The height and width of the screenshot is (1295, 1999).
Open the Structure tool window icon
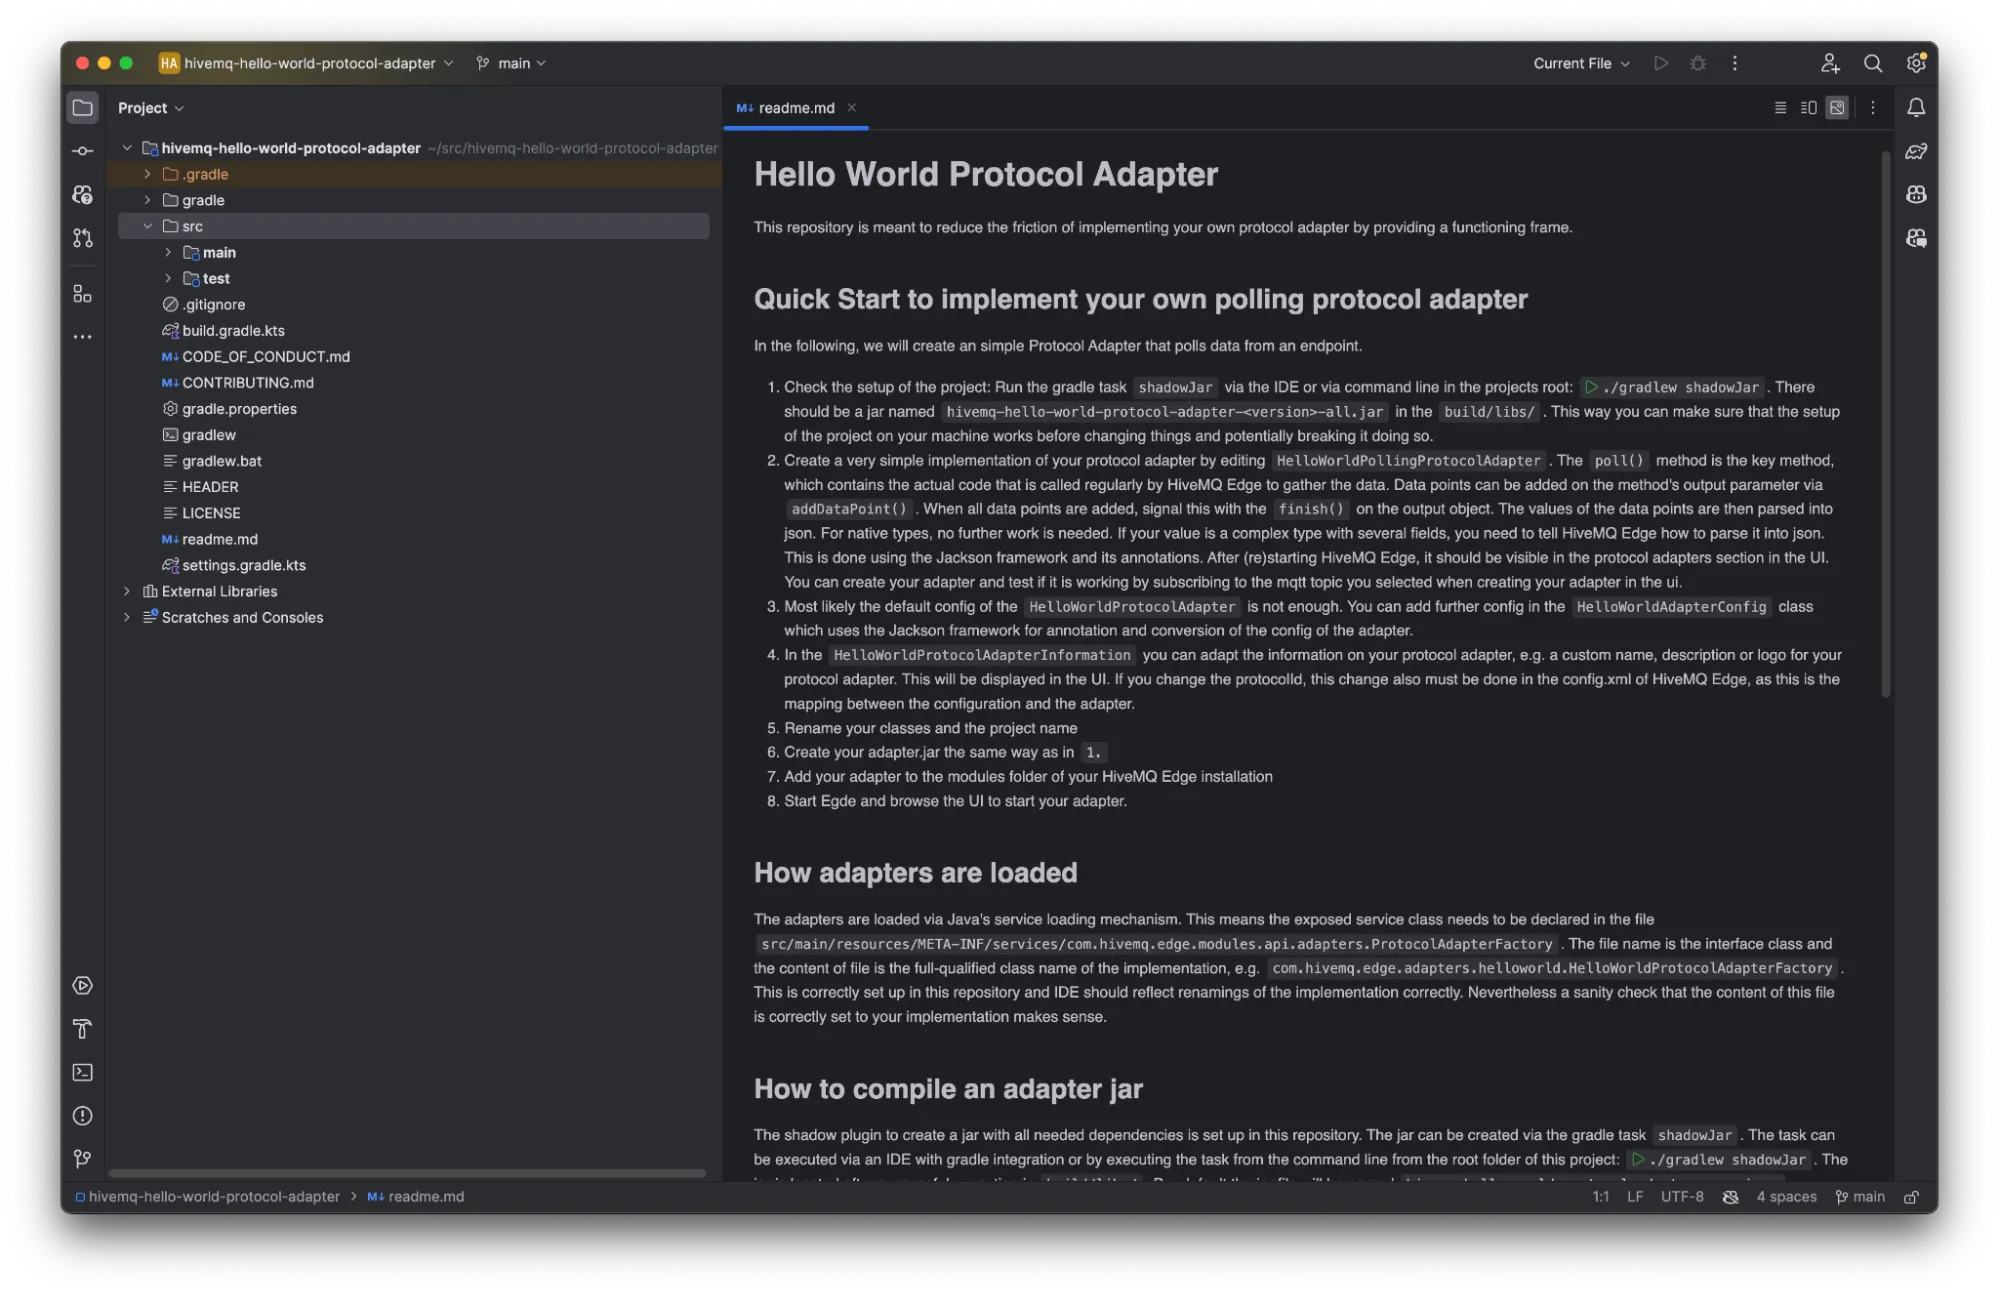point(83,294)
